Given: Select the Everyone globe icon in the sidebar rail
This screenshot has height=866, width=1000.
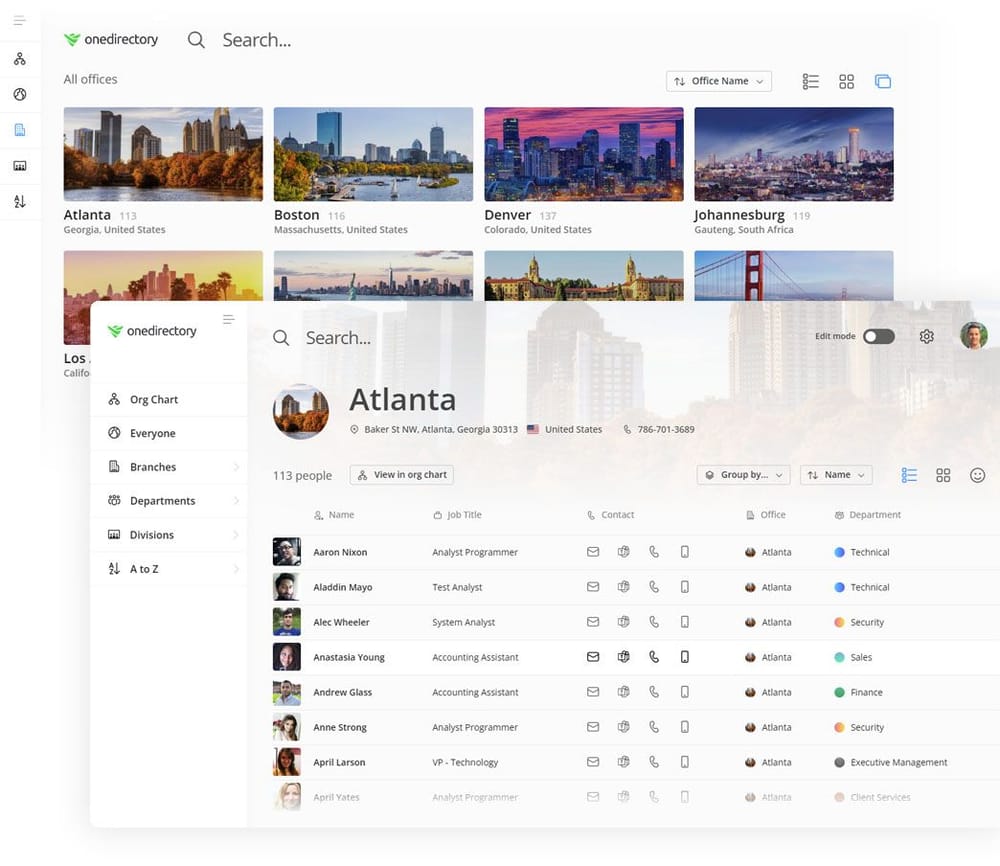Looking at the screenshot, I should pos(20,94).
